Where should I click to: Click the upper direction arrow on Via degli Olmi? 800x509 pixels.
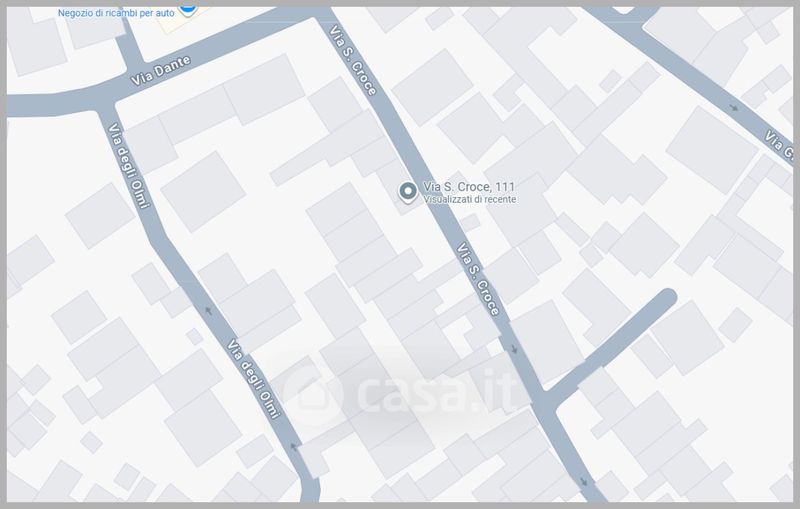209,310
